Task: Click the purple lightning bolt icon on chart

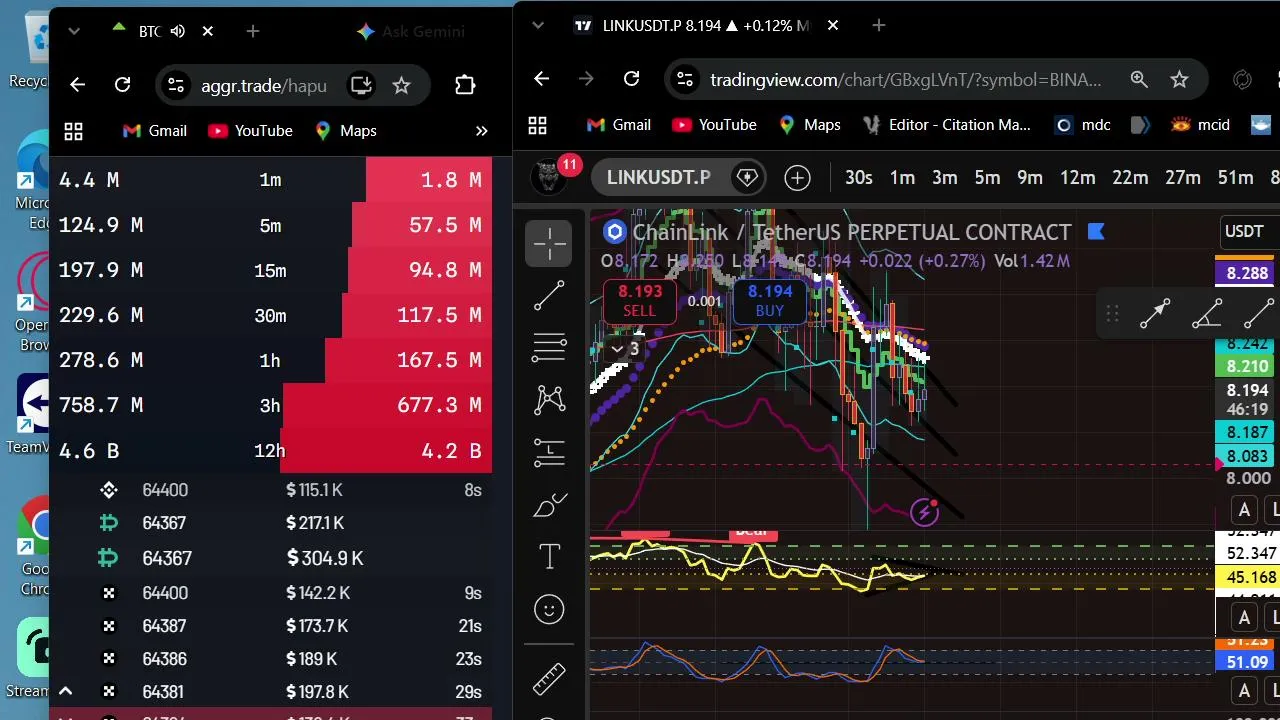Action: pyautogui.click(x=925, y=513)
